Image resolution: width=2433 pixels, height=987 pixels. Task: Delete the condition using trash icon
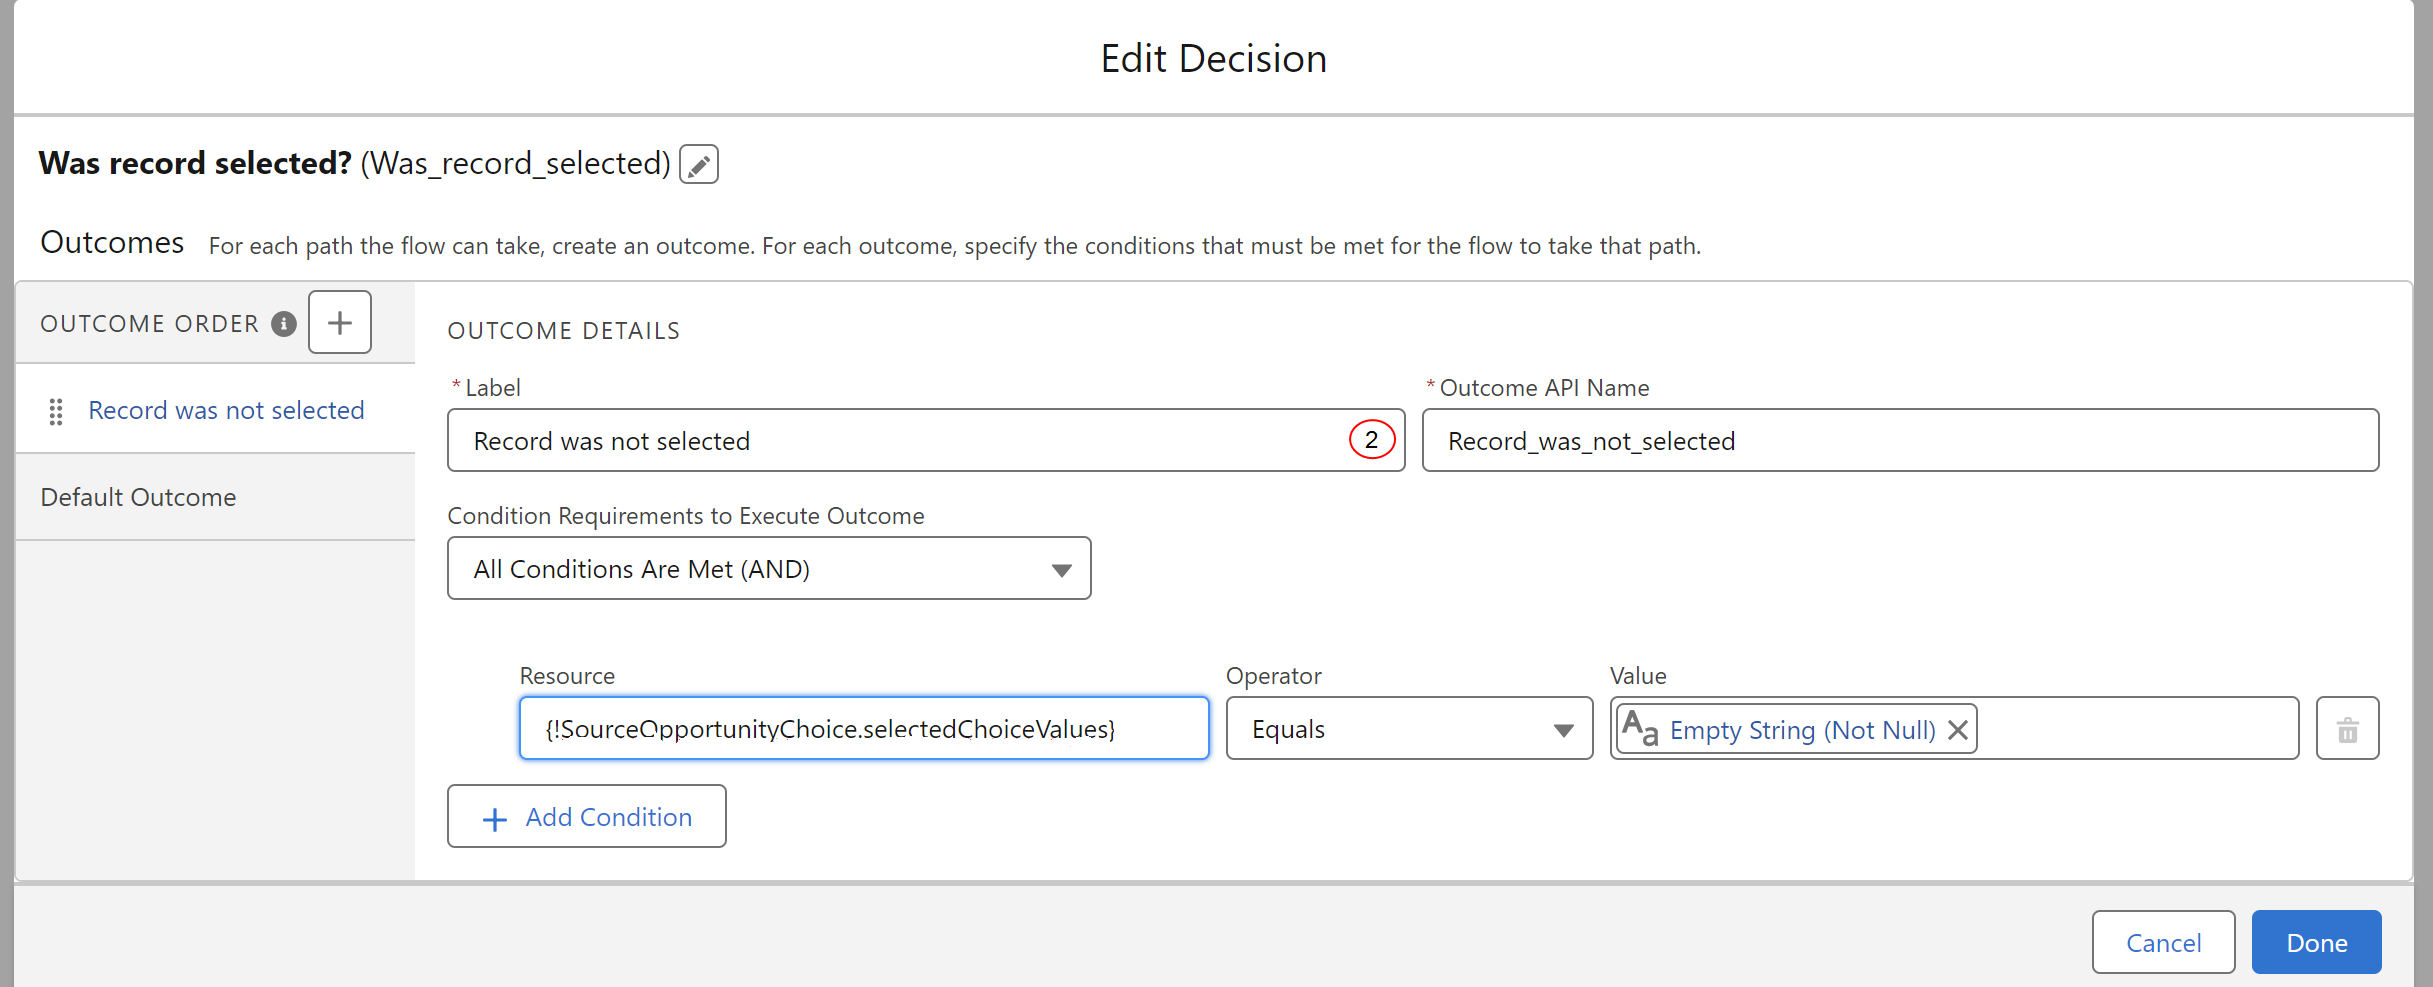pyautogui.click(x=2347, y=729)
